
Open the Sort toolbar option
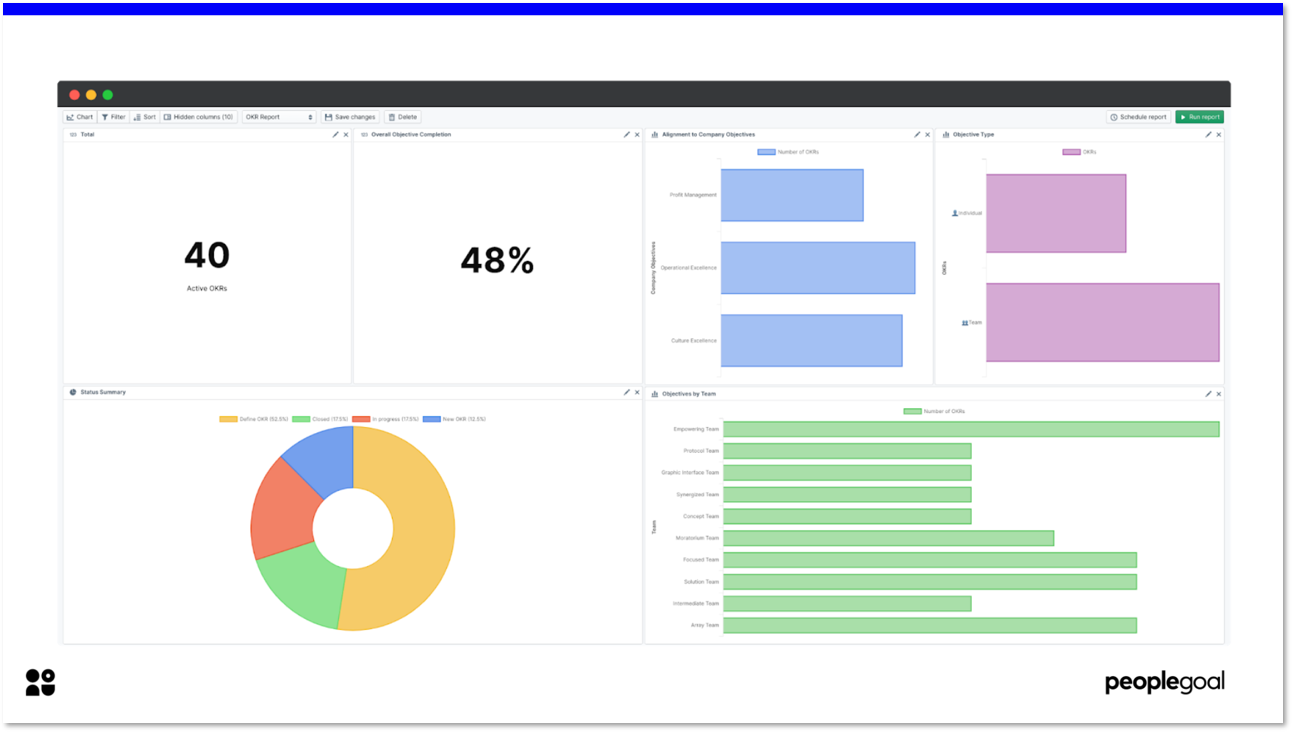(144, 117)
